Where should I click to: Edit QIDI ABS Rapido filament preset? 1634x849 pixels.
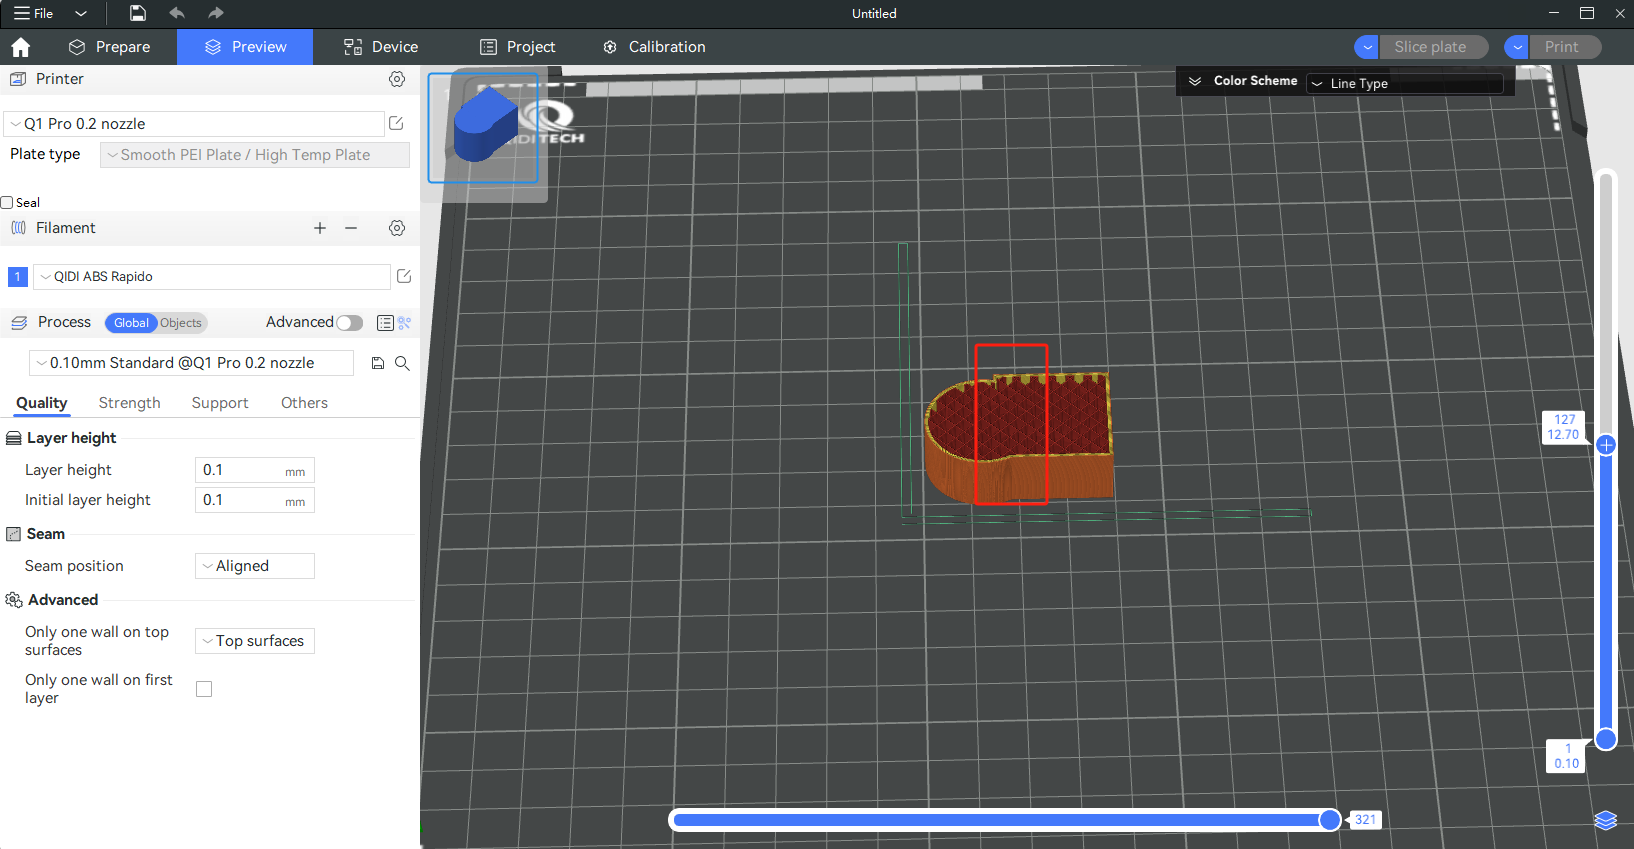(404, 276)
